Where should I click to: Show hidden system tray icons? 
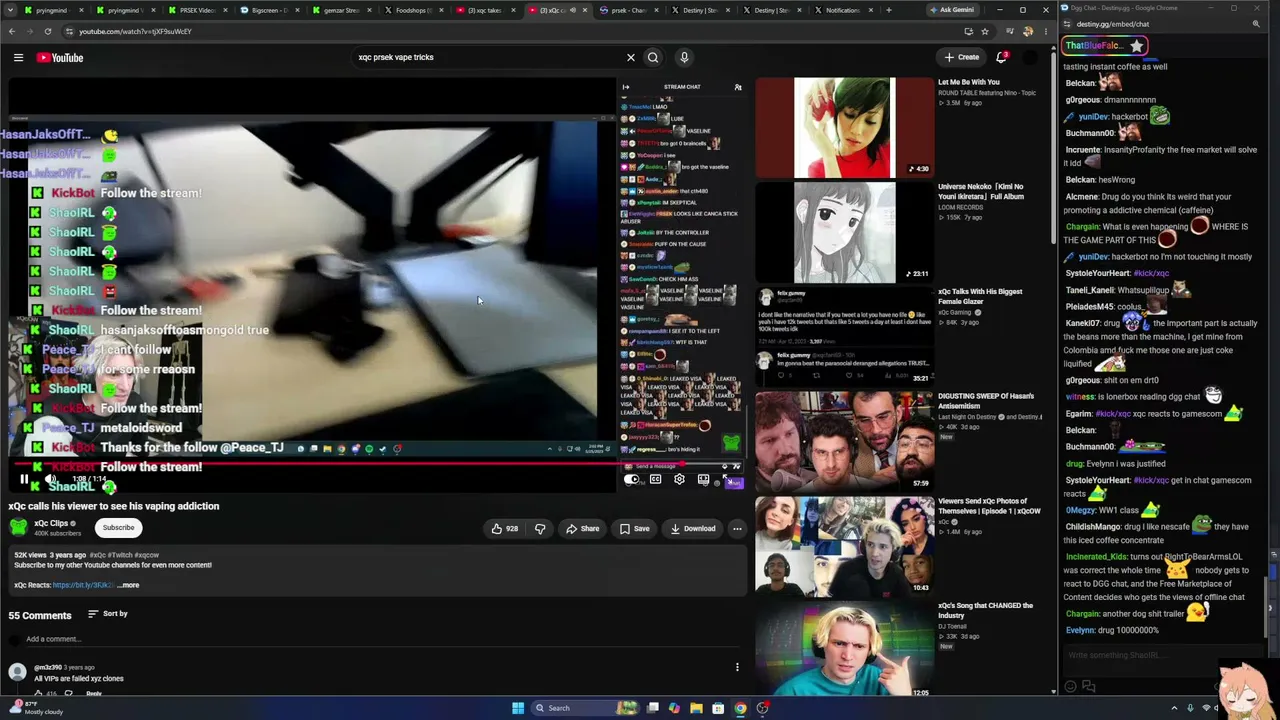coord(1174,708)
